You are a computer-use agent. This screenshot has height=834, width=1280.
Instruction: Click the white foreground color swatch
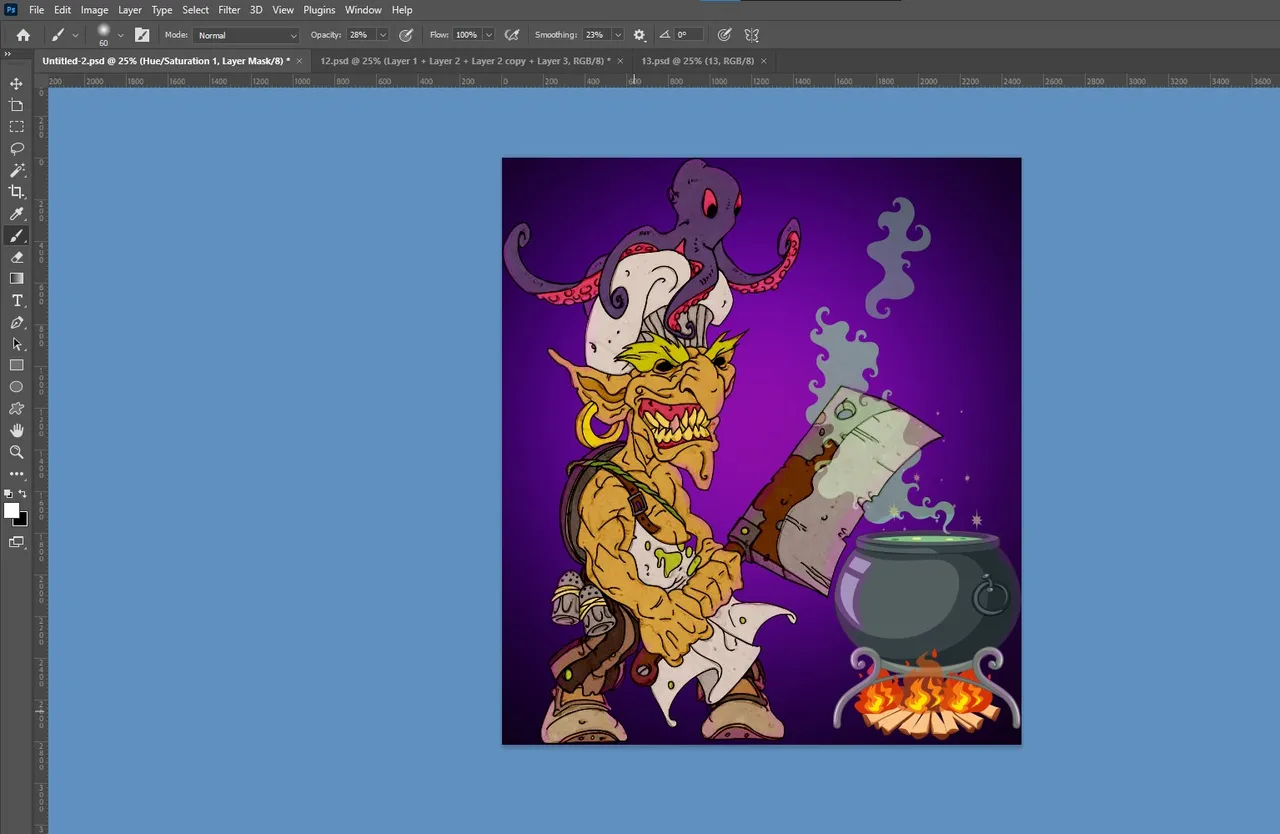coord(11,511)
